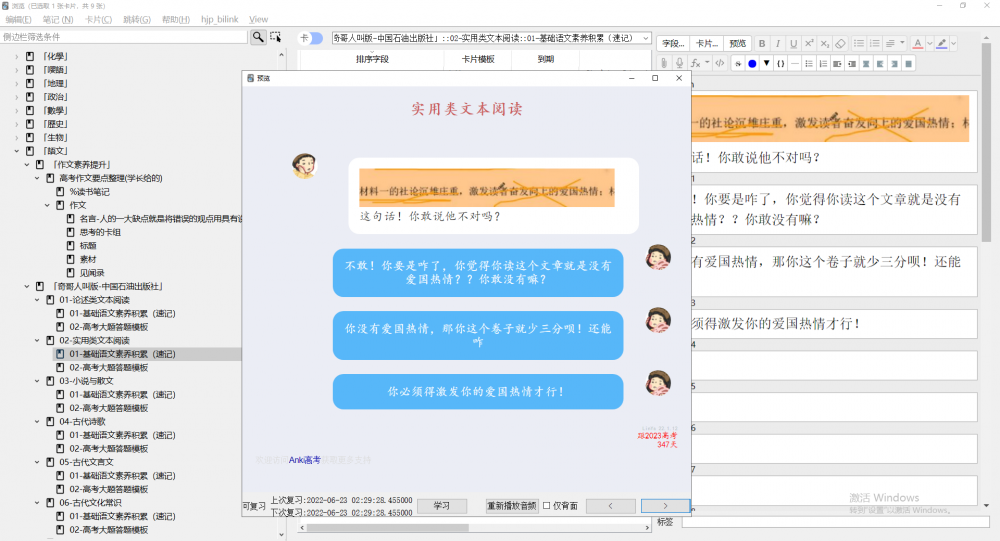Expand the 「生物」 tree node
This screenshot has width=1000, height=541.
[17, 138]
